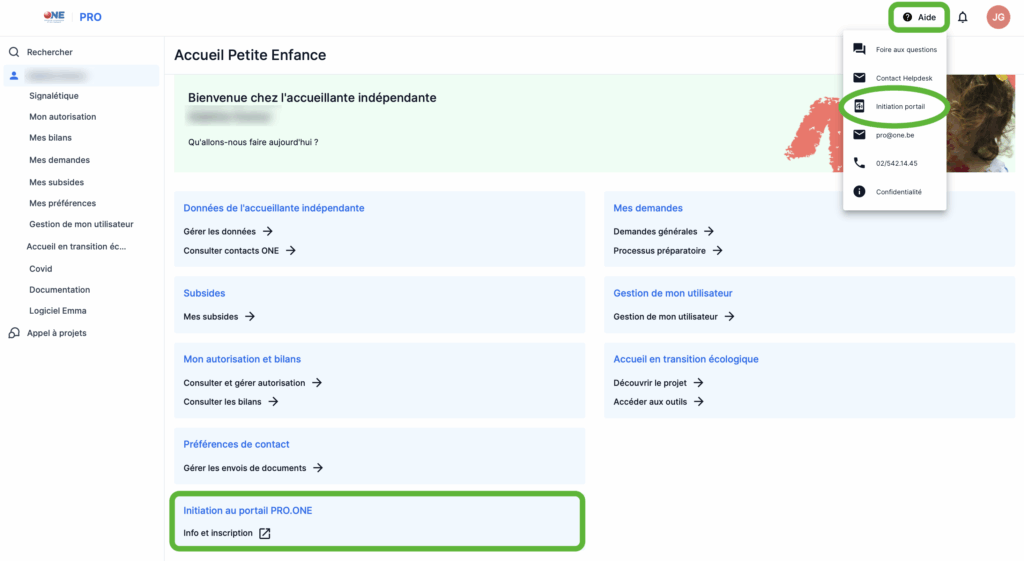Screen dimensions: 1024x561
Task: Click the Appel à projets megaphone icon
Action: (14, 333)
